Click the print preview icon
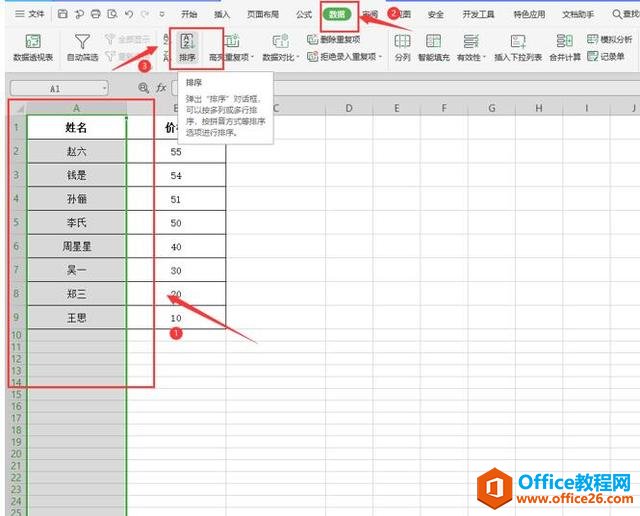640x516 pixels. pos(112,14)
